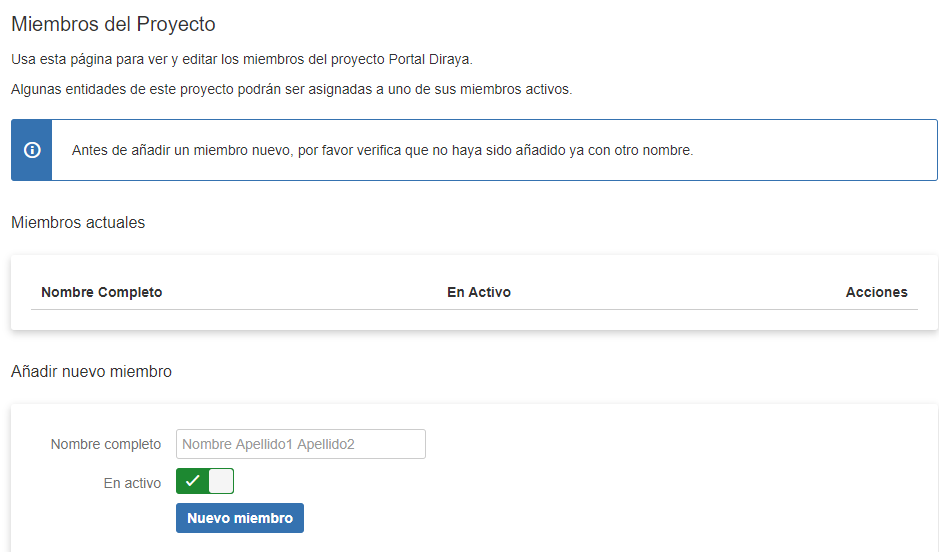Click the sentence starting with Algunas entidades

click(x=292, y=89)
